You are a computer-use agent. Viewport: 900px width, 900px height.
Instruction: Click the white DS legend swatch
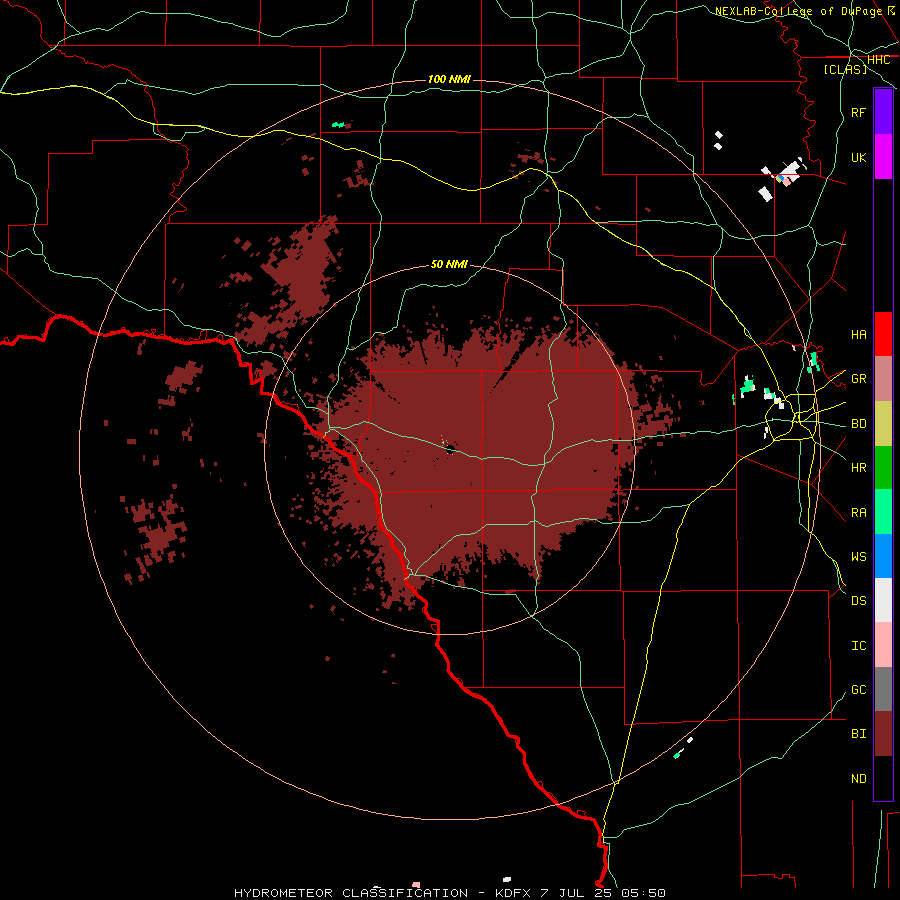click(x=883, y=600)
